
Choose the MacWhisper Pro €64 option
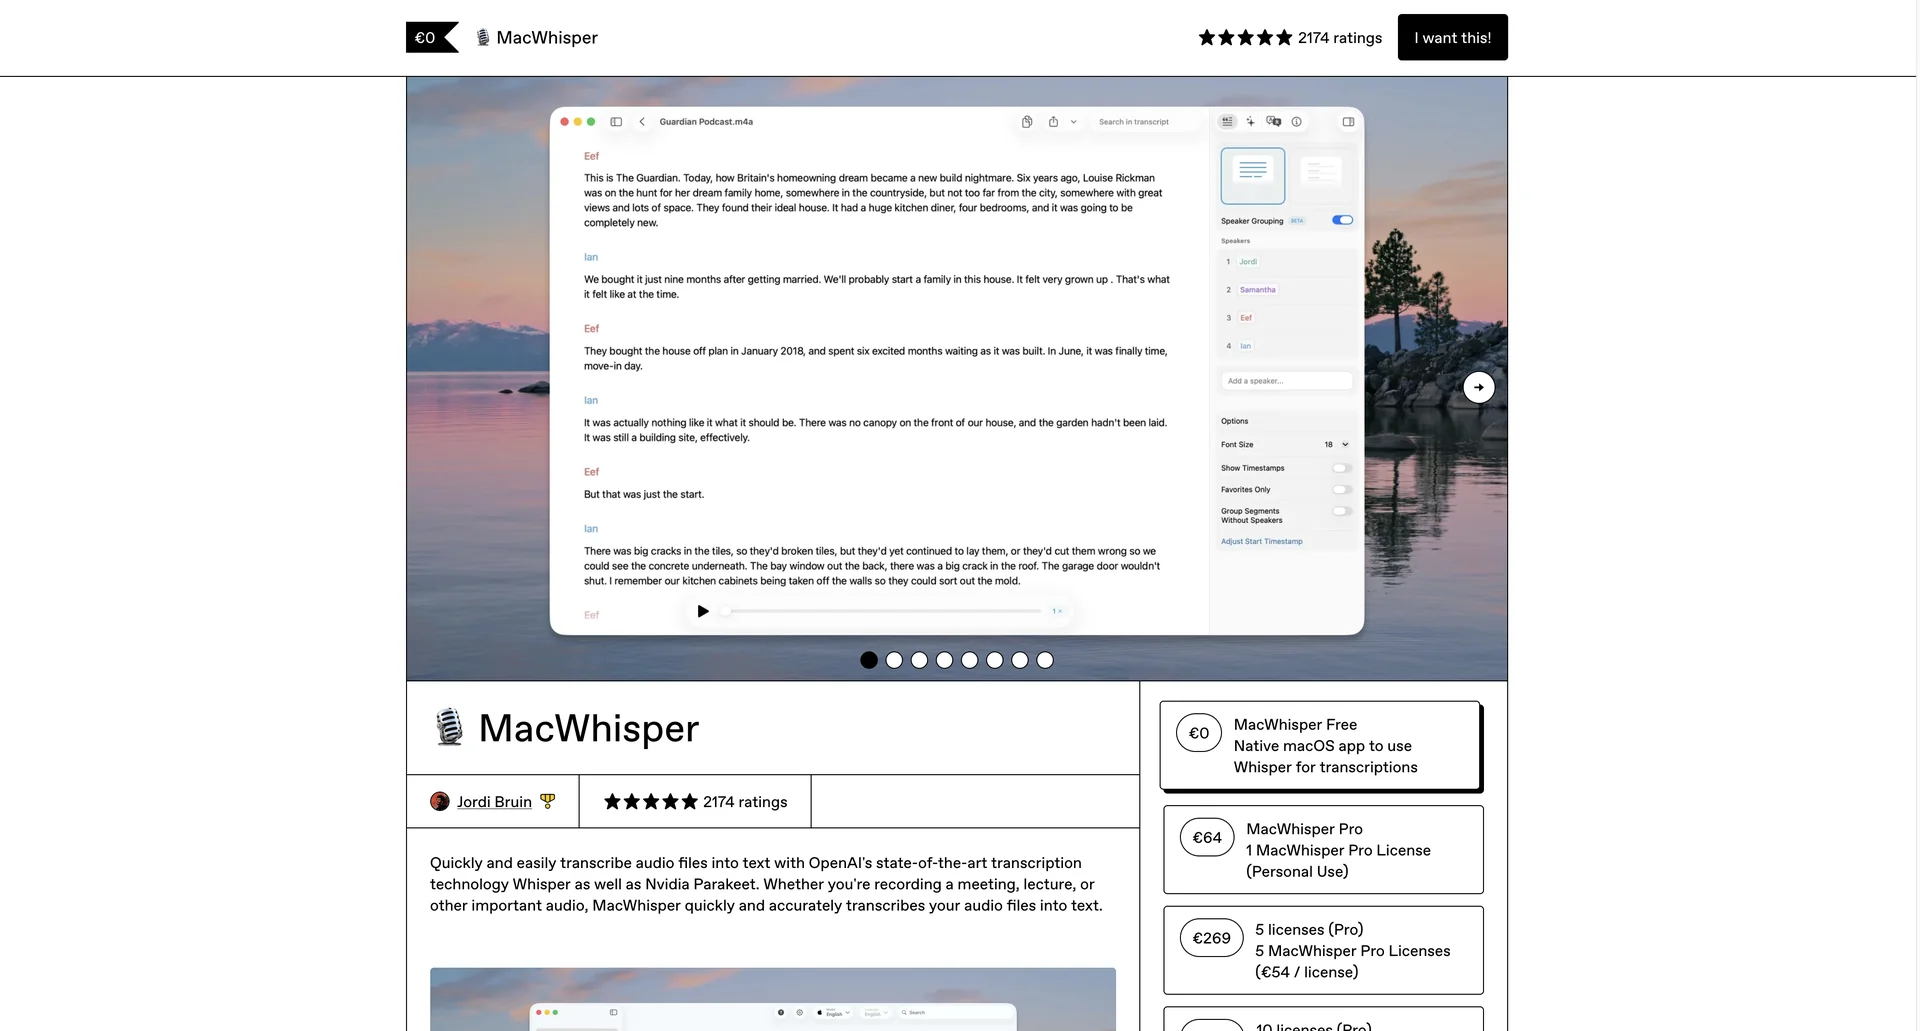1323,850
